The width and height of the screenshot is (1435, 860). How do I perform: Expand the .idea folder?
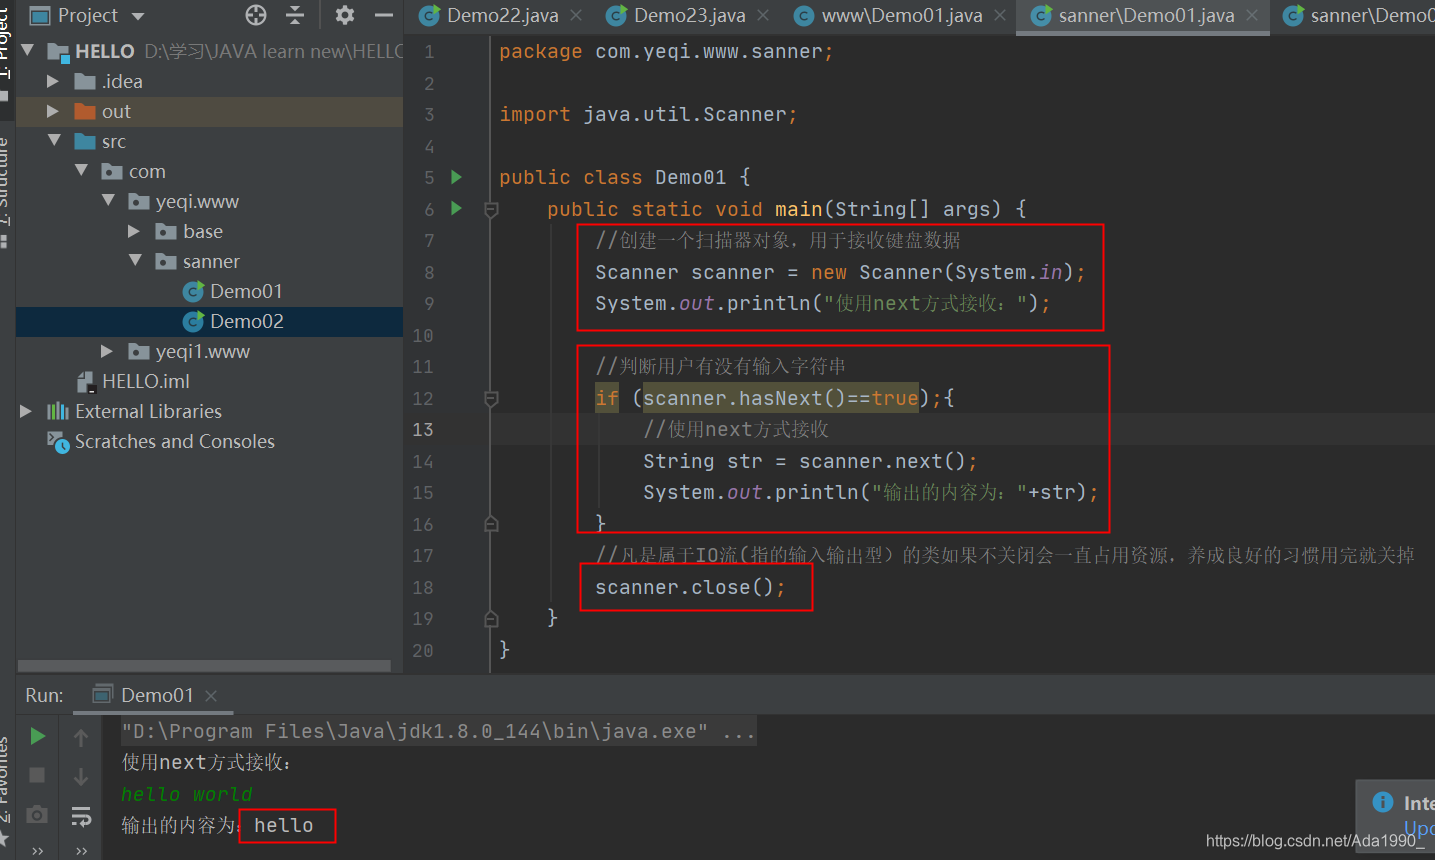tap(53, 81)
